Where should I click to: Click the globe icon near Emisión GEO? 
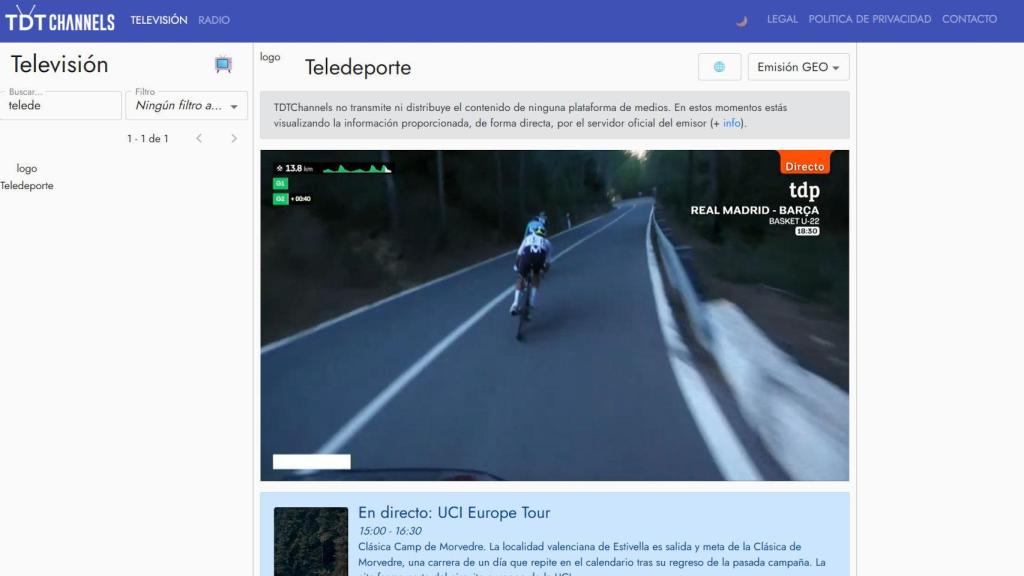tap(721, 66)
